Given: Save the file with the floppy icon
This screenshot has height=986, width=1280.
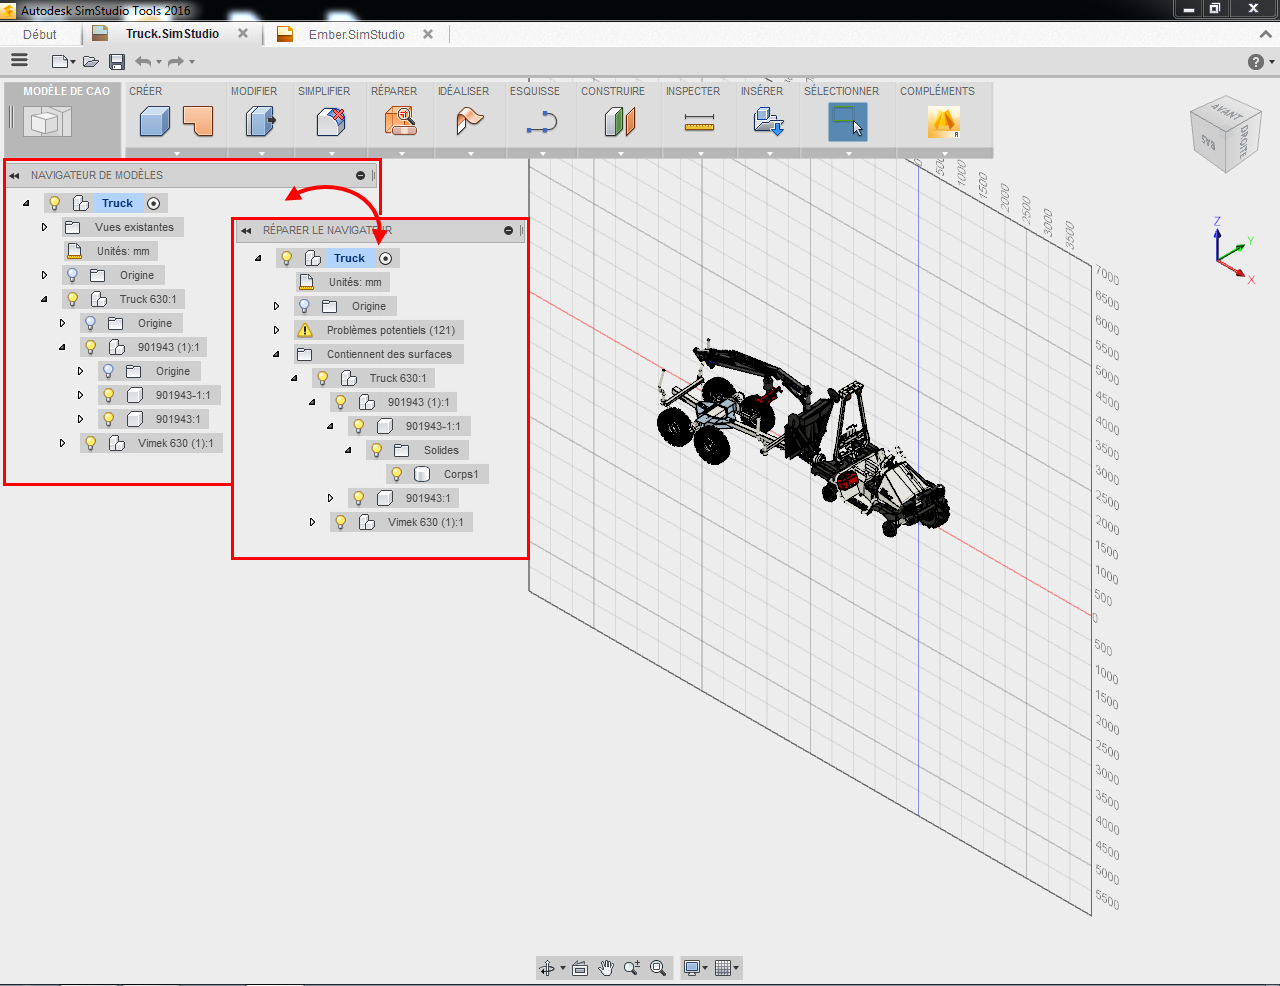Looking at the screenshot, I should pyautogui.click(x=117, y=62).
